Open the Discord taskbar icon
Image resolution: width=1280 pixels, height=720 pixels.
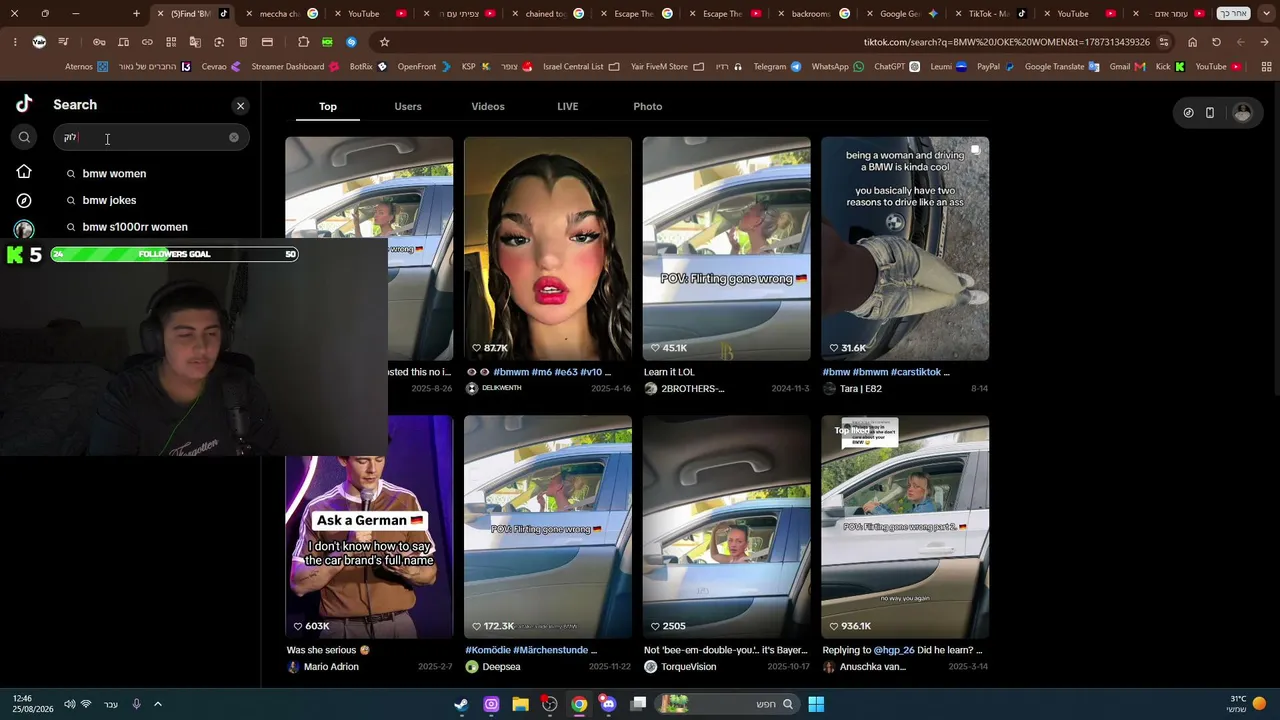(608, 704)
